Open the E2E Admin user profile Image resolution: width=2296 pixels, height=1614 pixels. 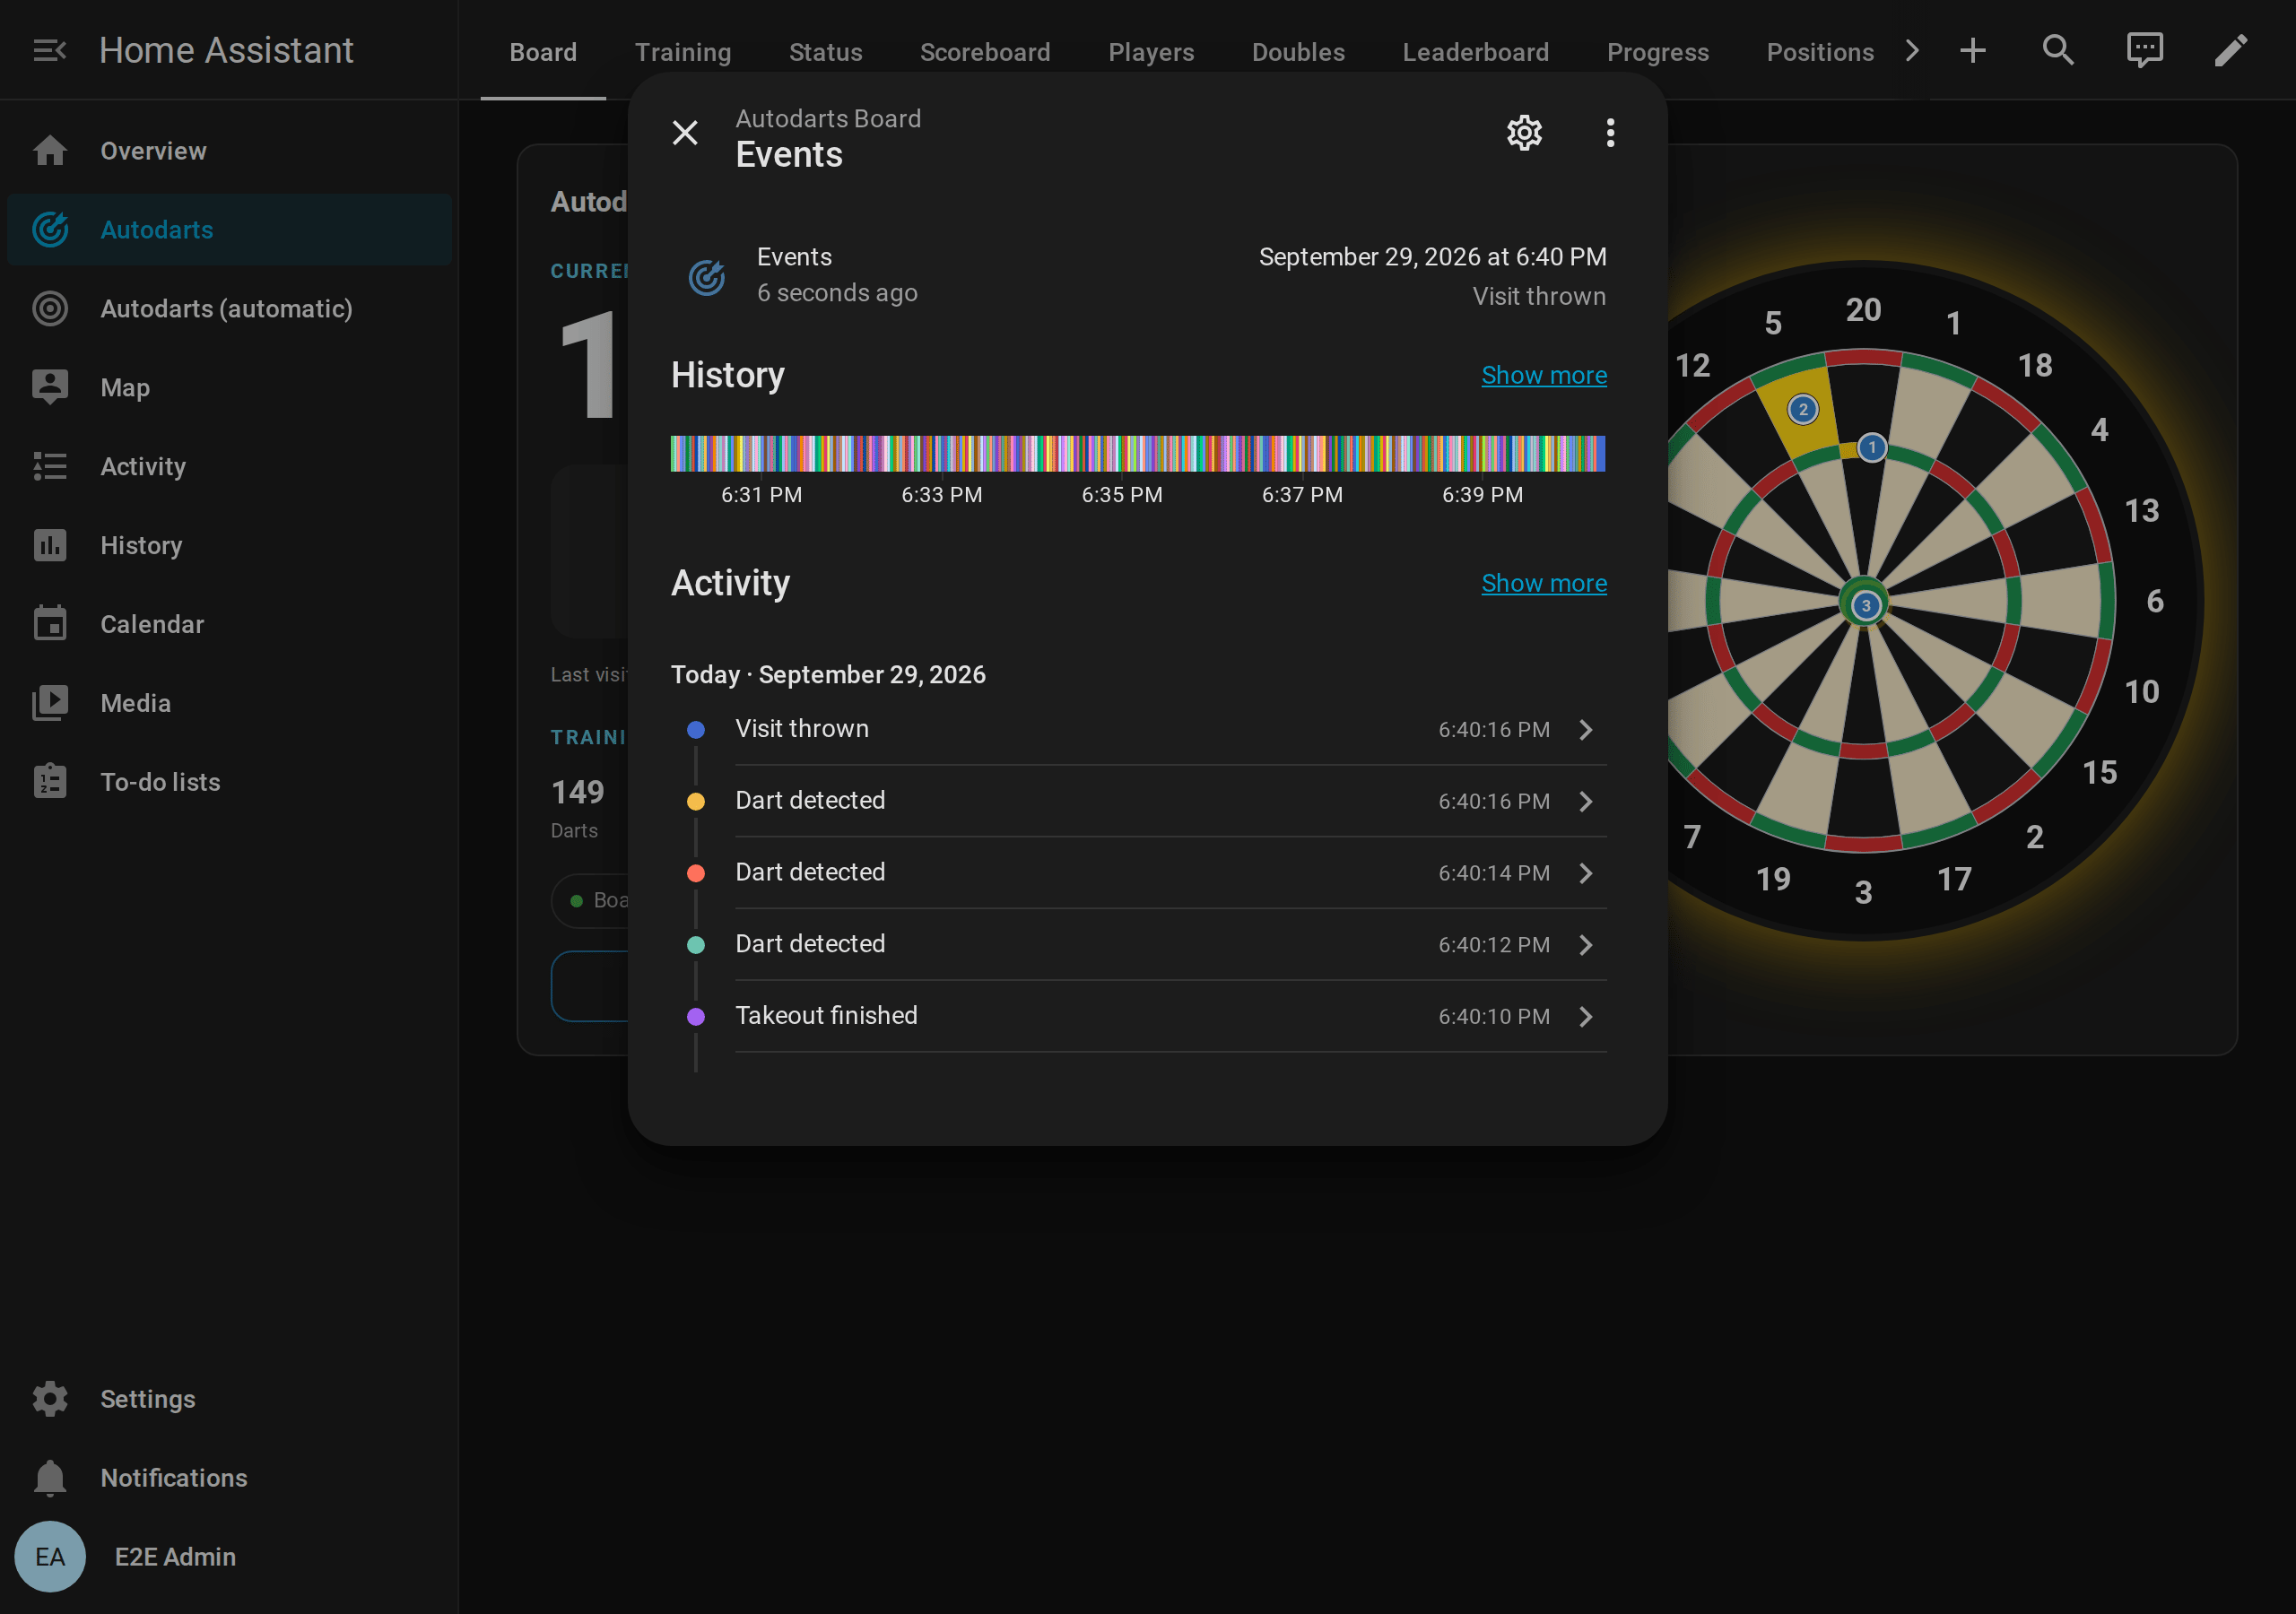pos(229,1557)
